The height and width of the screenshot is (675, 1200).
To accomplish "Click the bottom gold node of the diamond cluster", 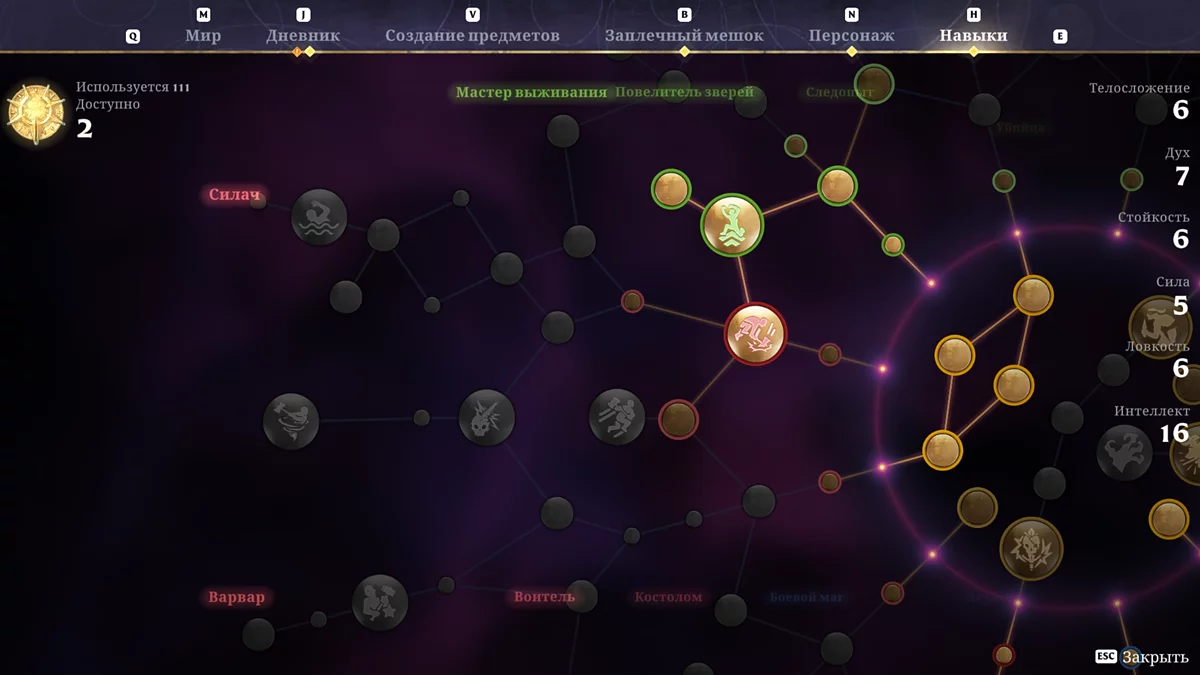I will coord(942,450).
